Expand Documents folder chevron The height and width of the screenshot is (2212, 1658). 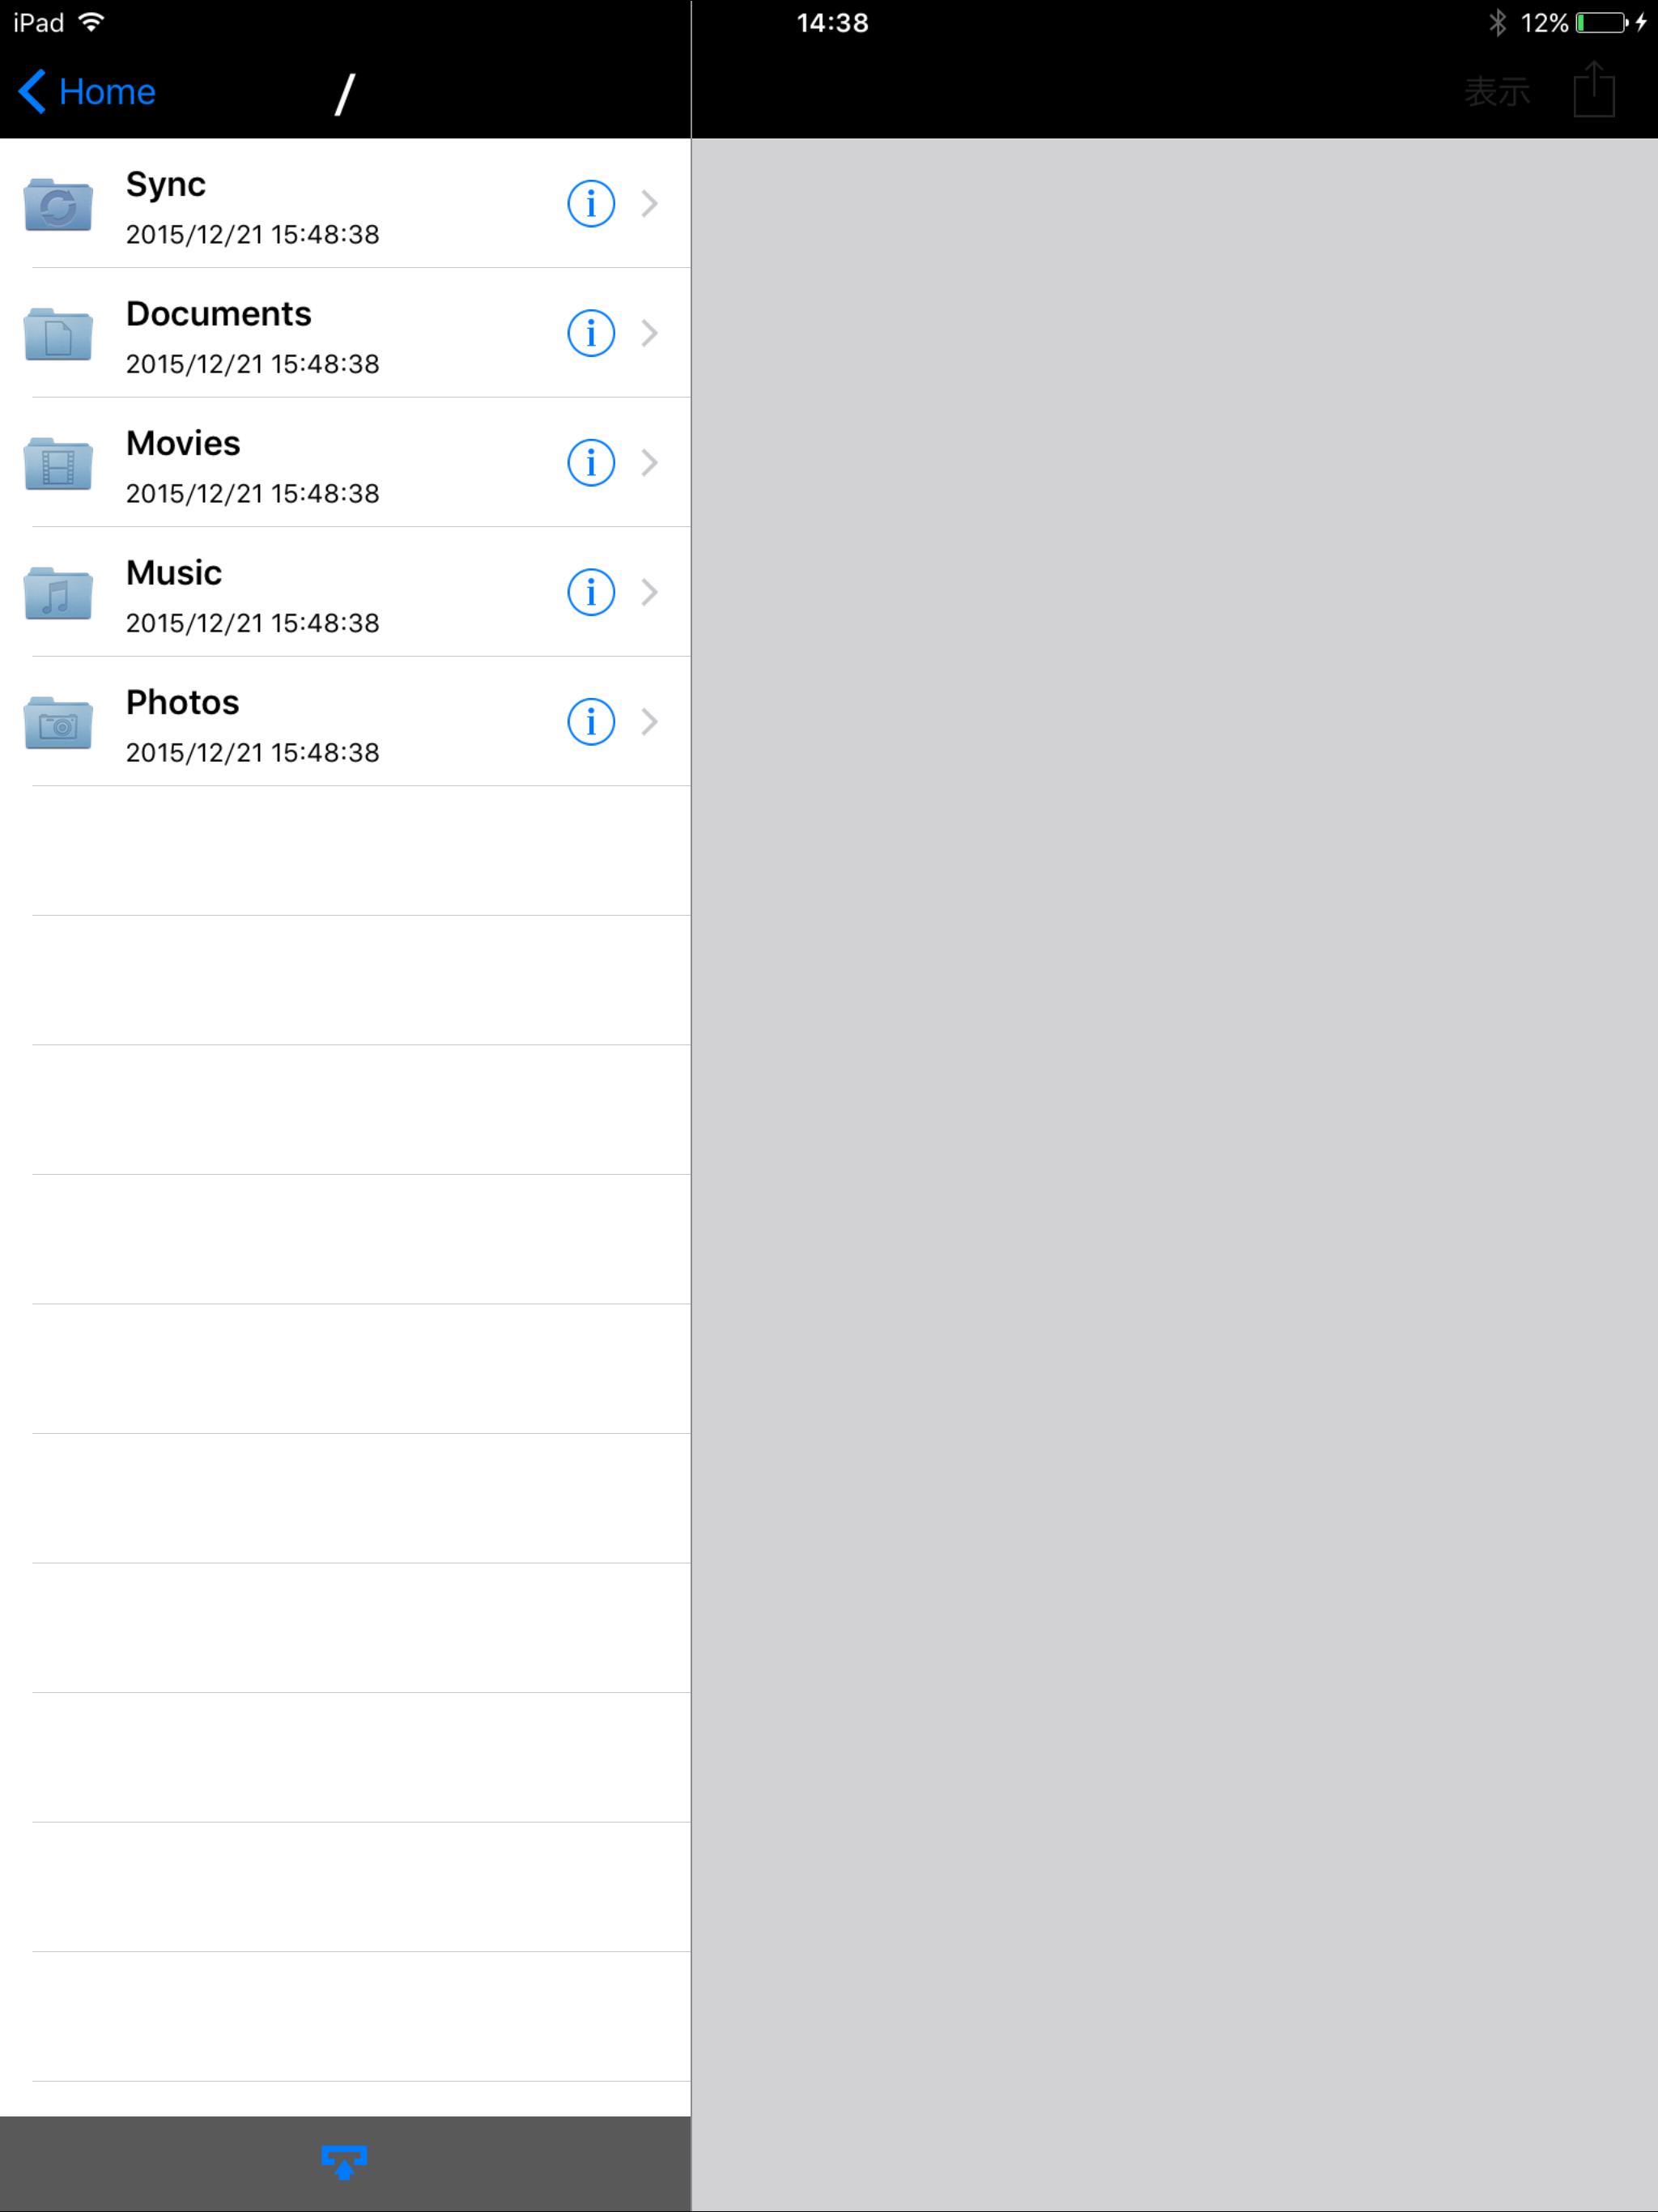(650, 333)
